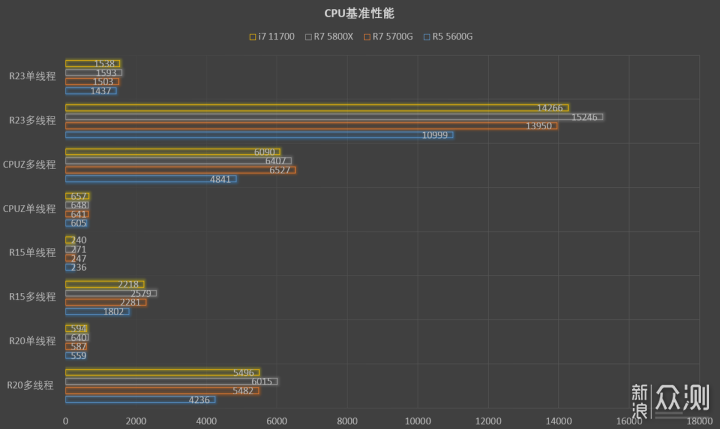Click the 12000 axis tick label
Screen dimensions: 720x429
pyautogui.click(x=488, y=421)
